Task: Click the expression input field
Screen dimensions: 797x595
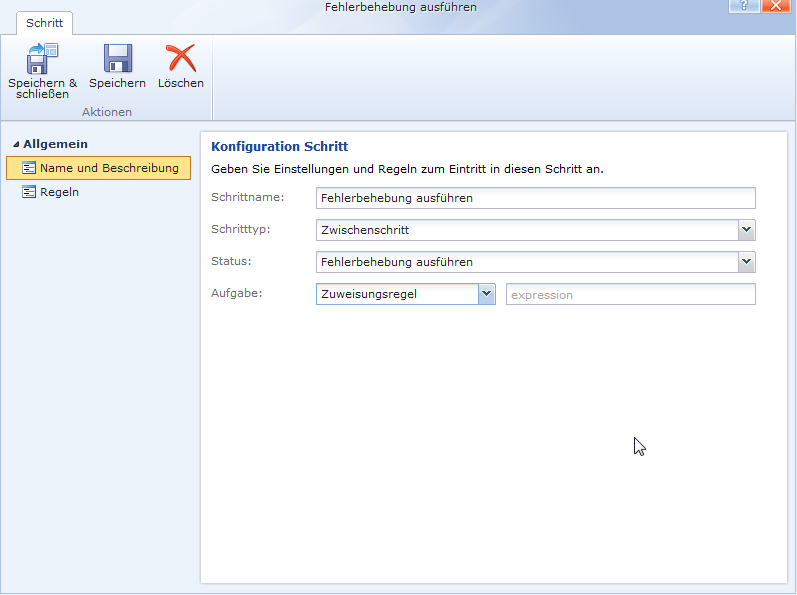Action: coord(631,295)
